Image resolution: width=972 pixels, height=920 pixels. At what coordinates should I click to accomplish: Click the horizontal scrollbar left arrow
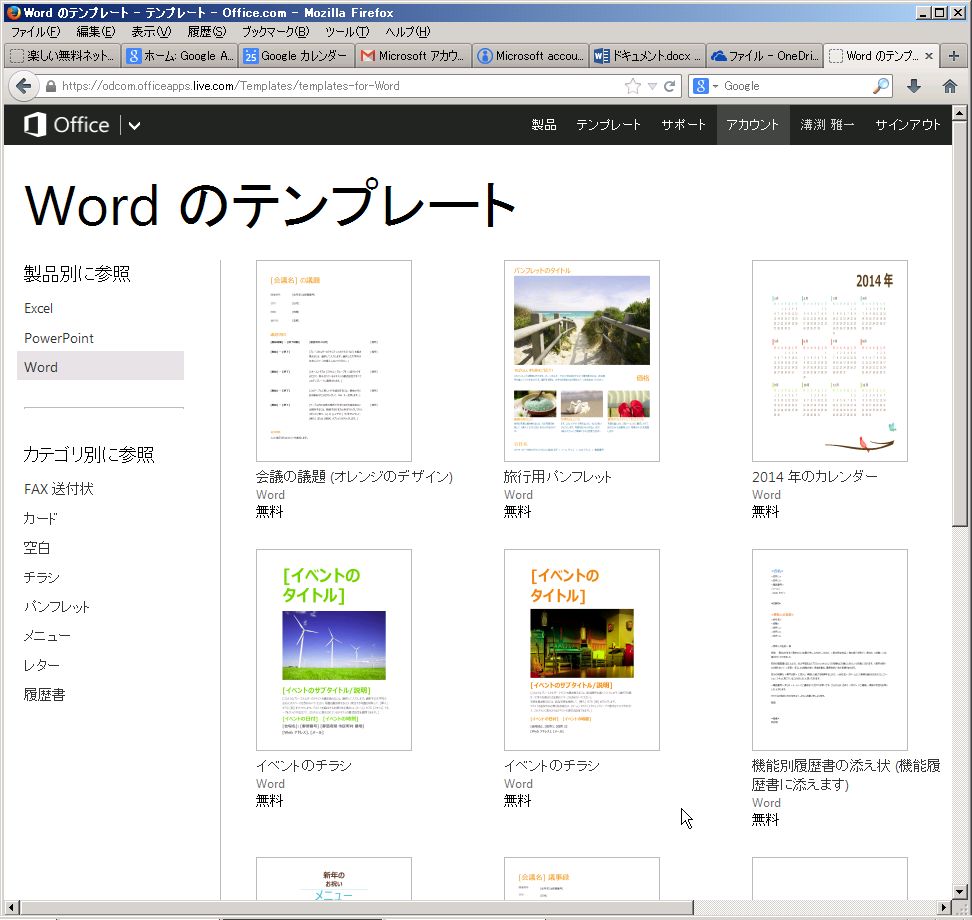11,907
